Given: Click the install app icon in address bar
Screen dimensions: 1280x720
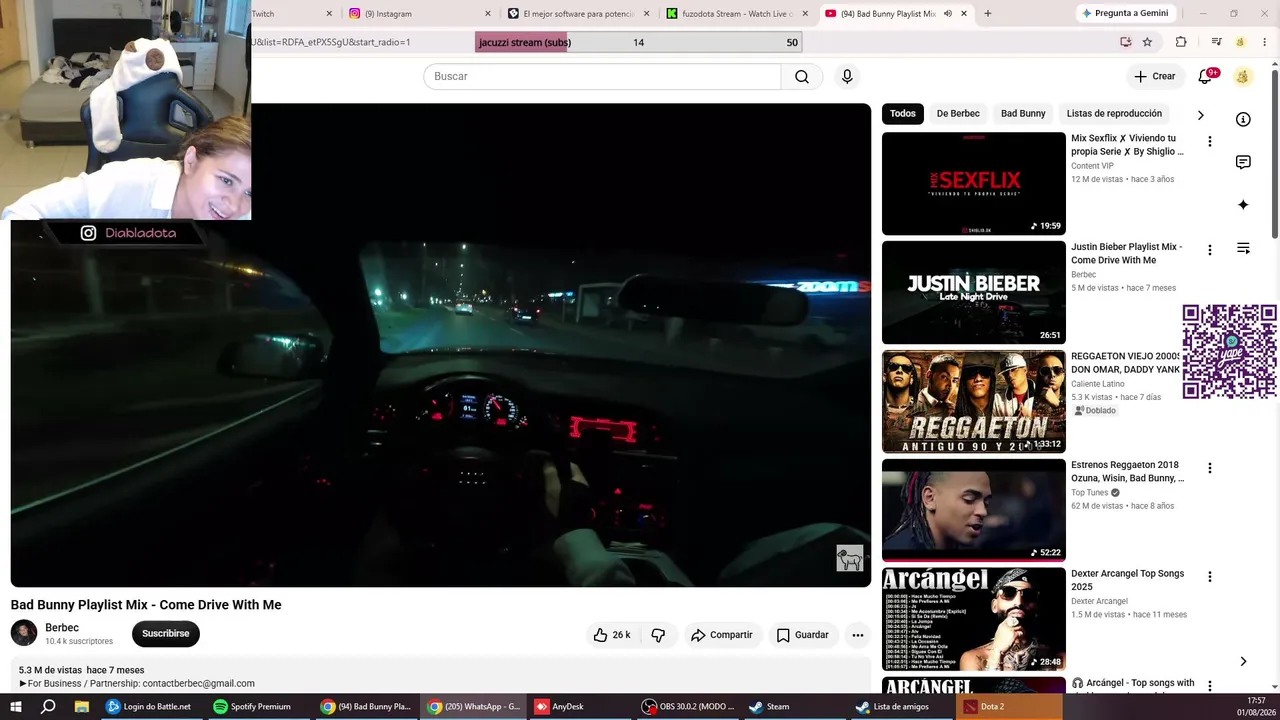Looking at the screenshot, I should click(1125, 42).
